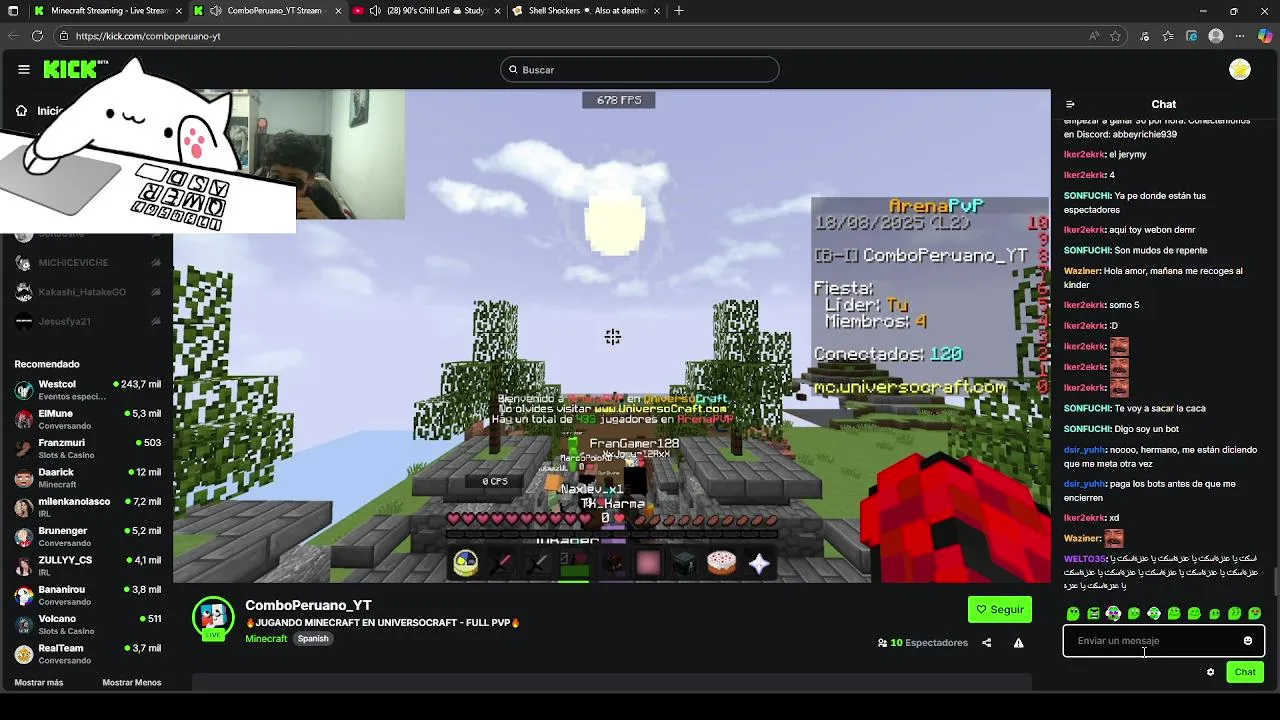Viewport: 1280px width, 720px height.
Task: Open the Copilot icon
Action: click(x=1265, y=36)
